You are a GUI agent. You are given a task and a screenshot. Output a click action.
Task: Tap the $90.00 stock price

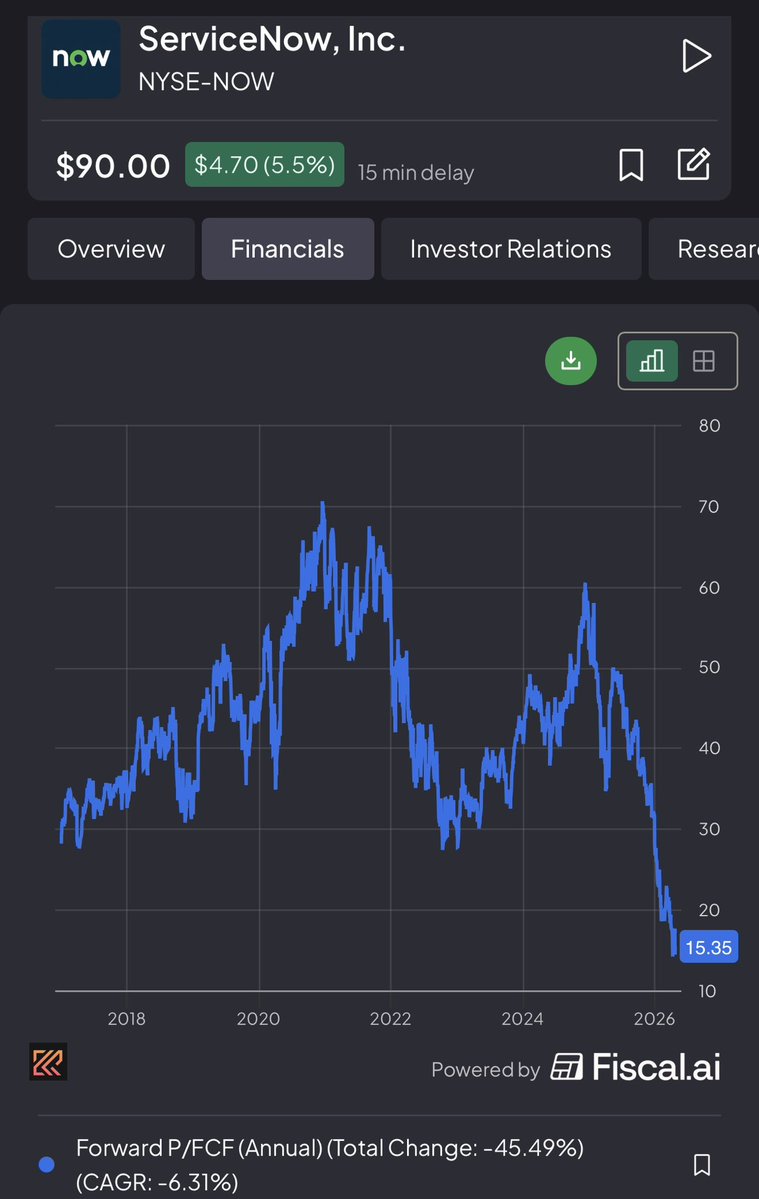coord(113,166)
